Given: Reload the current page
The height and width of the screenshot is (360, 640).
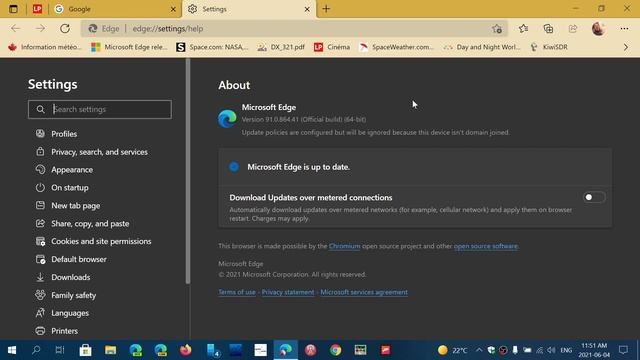Looking at the screenshot, I should click(x=65, y=29).
